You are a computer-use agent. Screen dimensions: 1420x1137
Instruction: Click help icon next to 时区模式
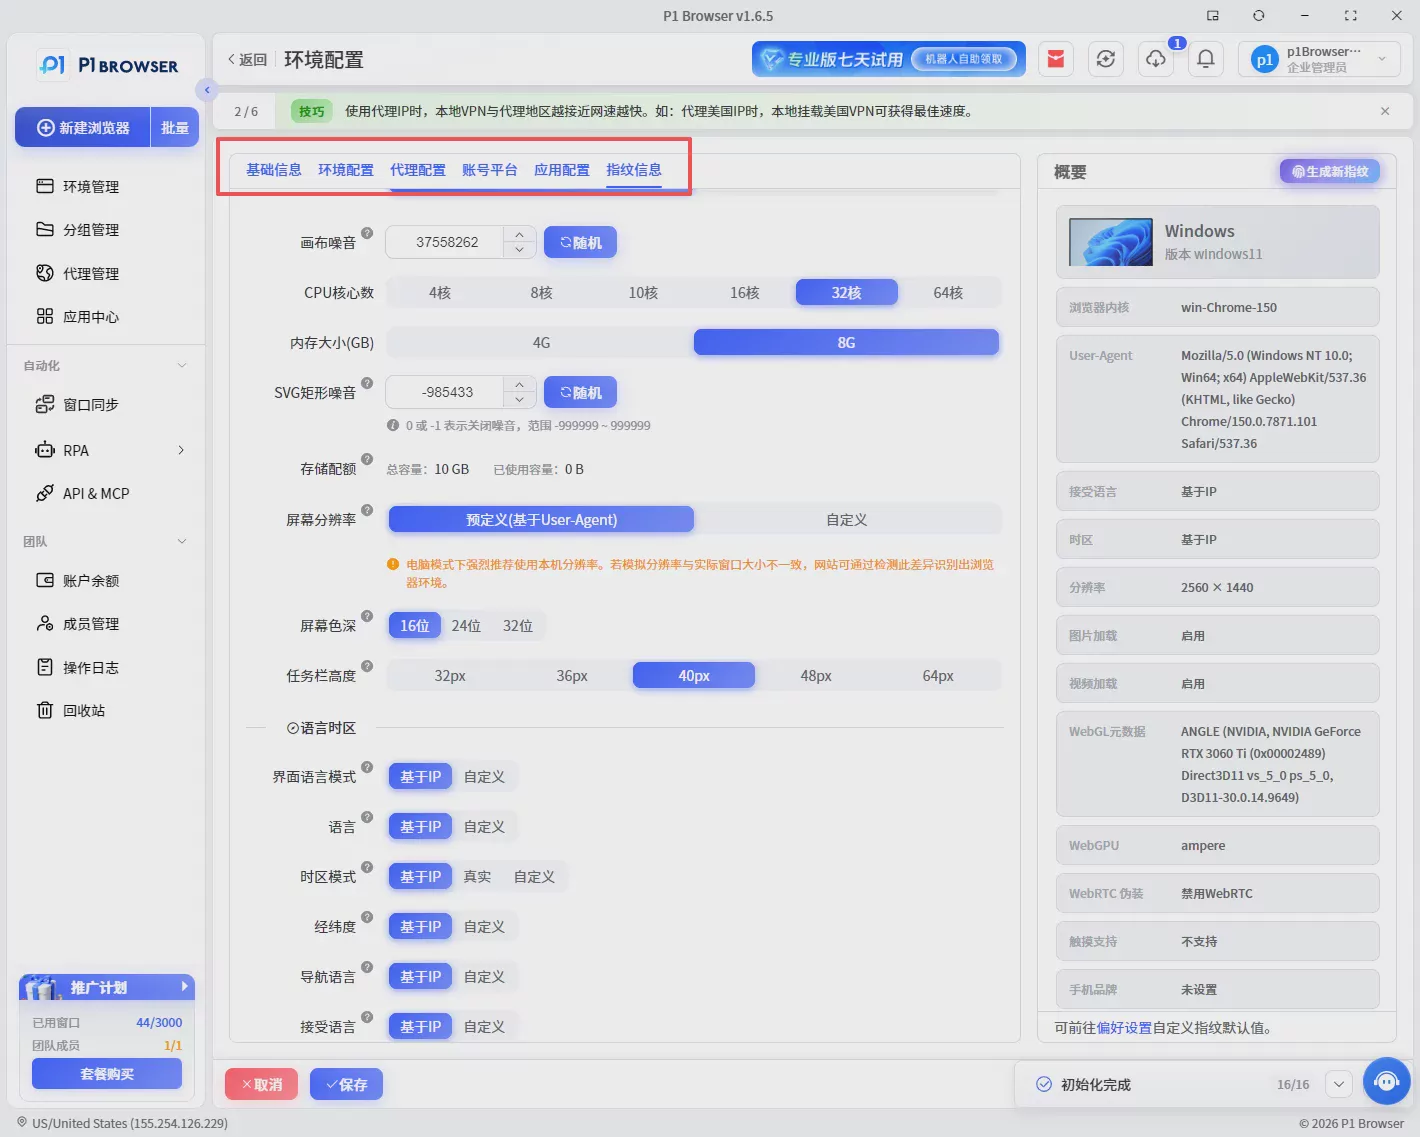[367, 867]
